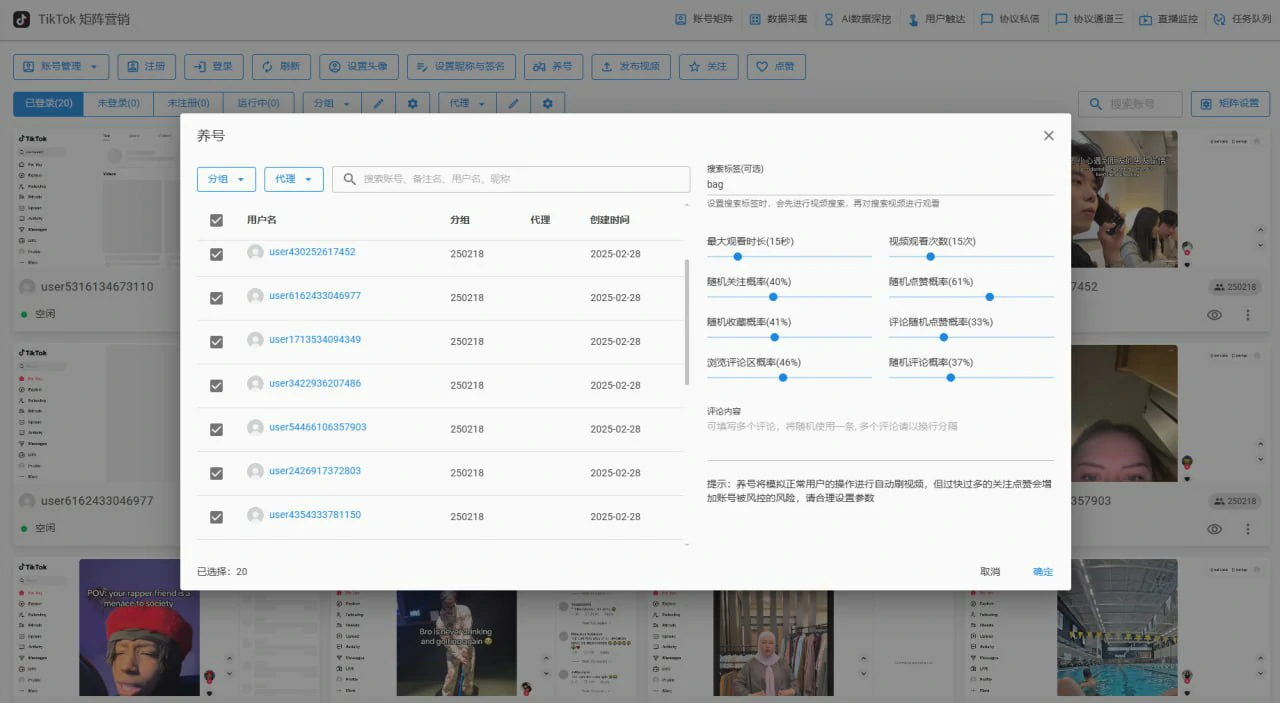This screenshot has width=1280, height=703.
Task: Click the account search input field
Action: 1130,103
